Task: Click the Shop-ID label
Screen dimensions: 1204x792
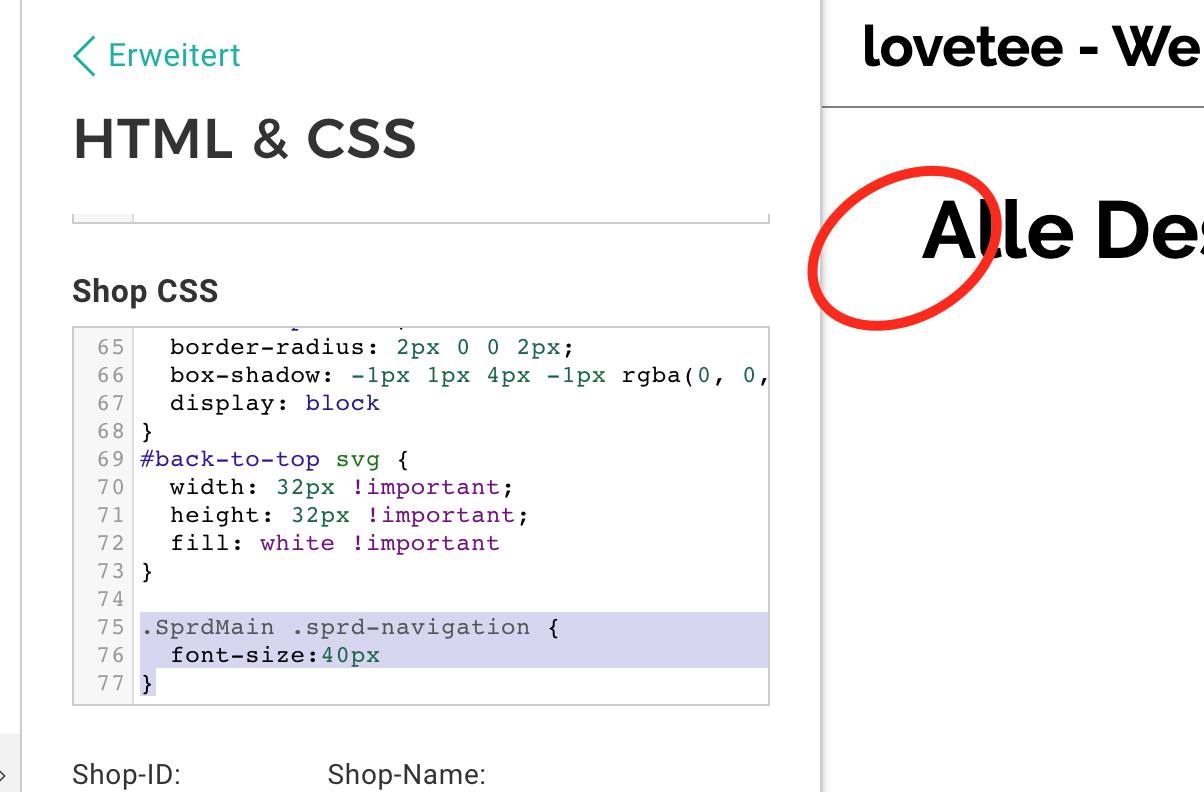Action: [126, 775]
